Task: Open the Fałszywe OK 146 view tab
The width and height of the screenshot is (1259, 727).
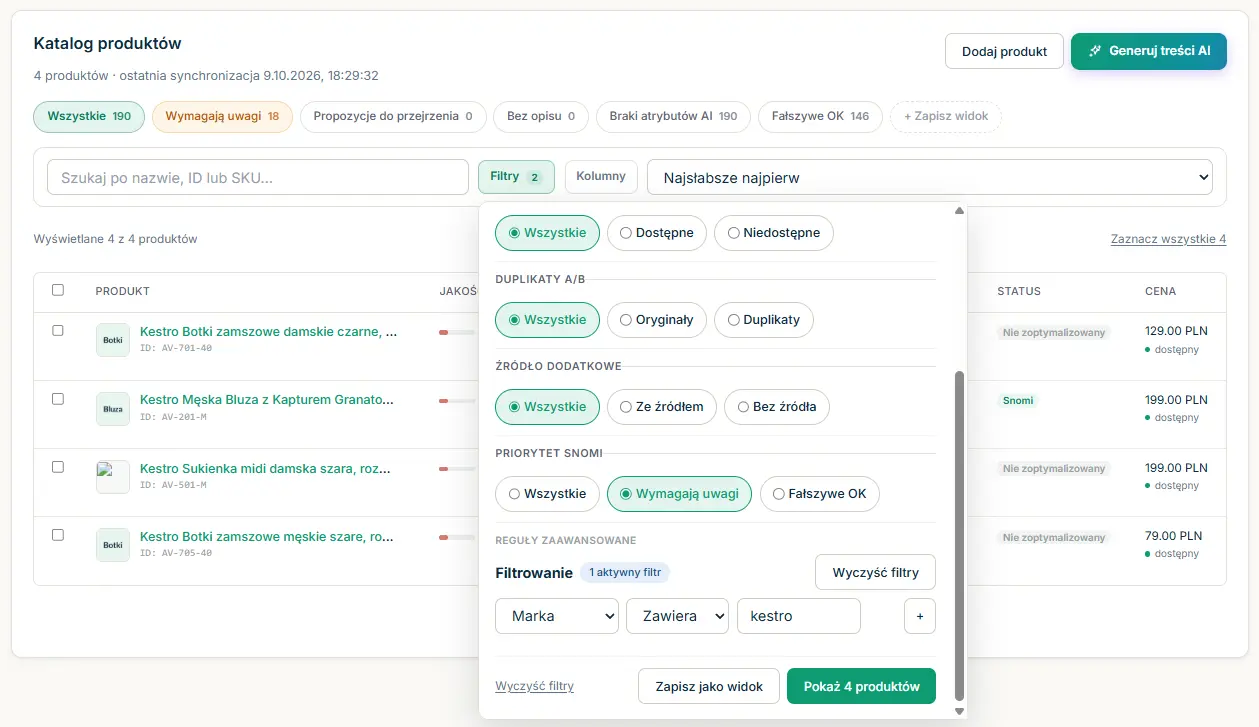Action: (821, 117)
